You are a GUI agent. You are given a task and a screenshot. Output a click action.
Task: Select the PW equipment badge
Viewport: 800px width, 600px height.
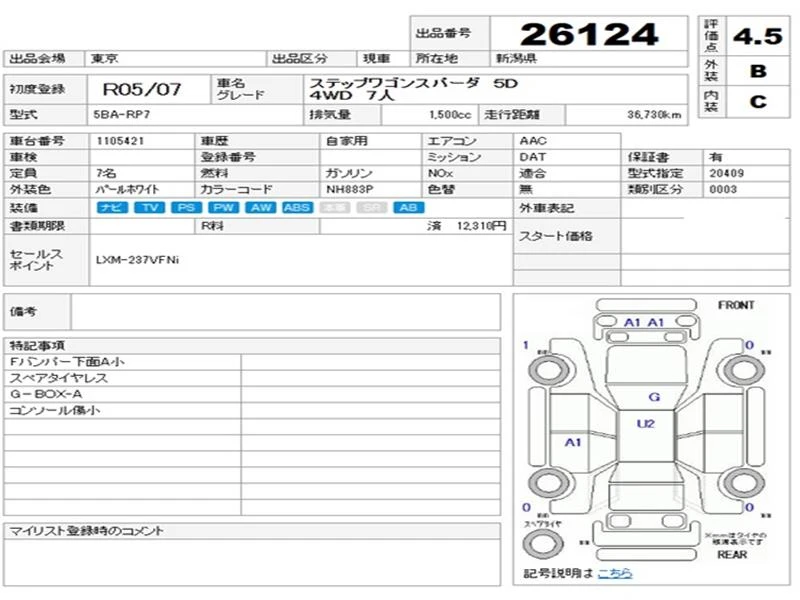(x=223, y=208)
